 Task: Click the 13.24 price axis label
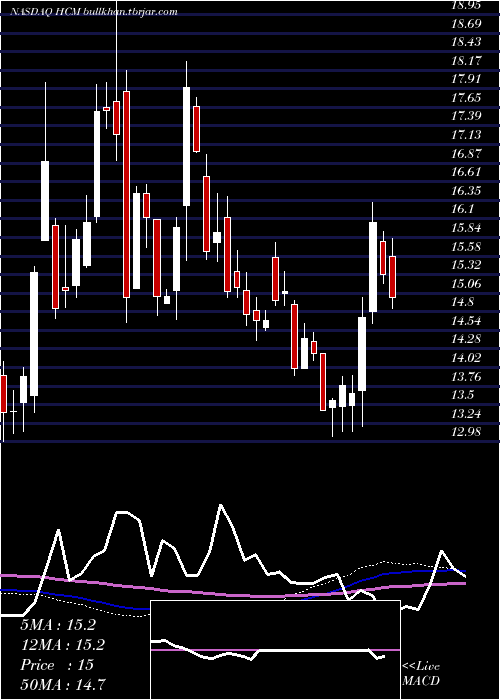click(x=466, y=414)
